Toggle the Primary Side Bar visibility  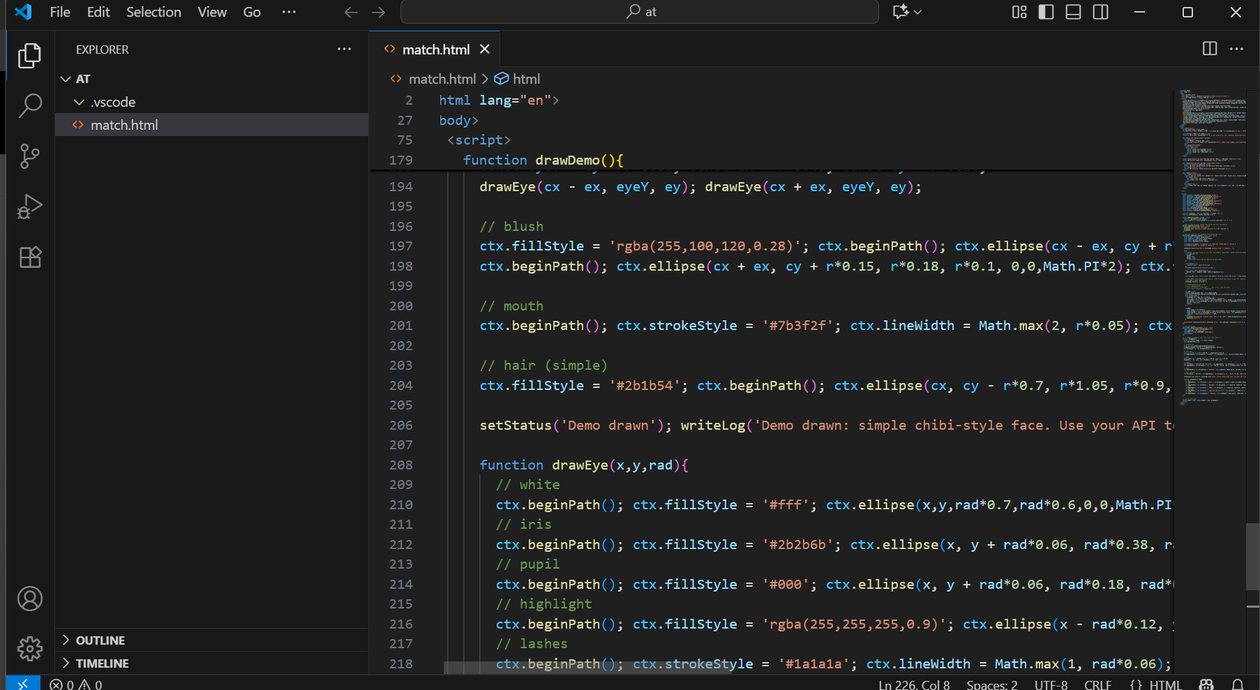[x=1044, y=11]
